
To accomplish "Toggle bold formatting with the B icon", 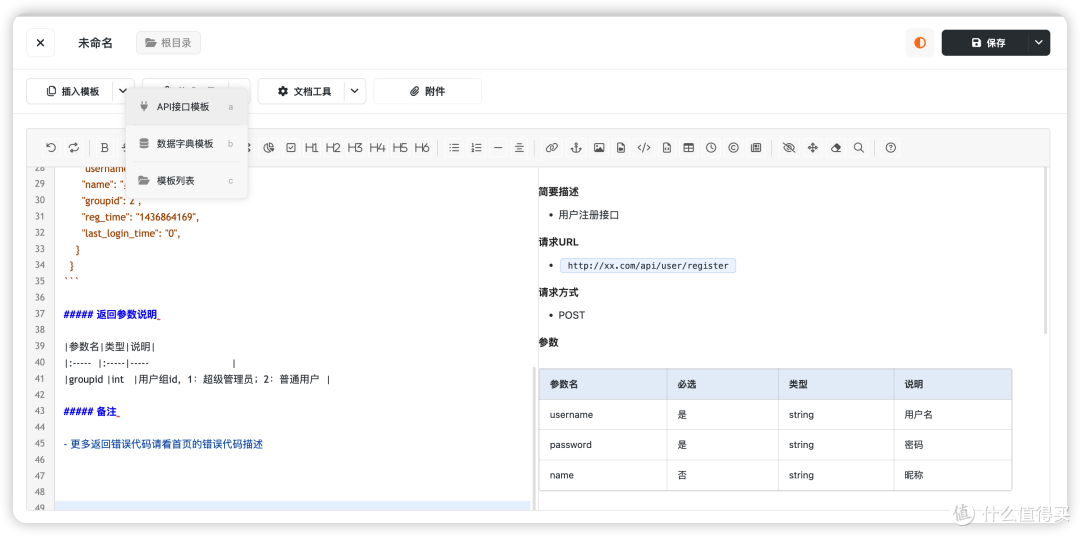I will tap(105, 147).
